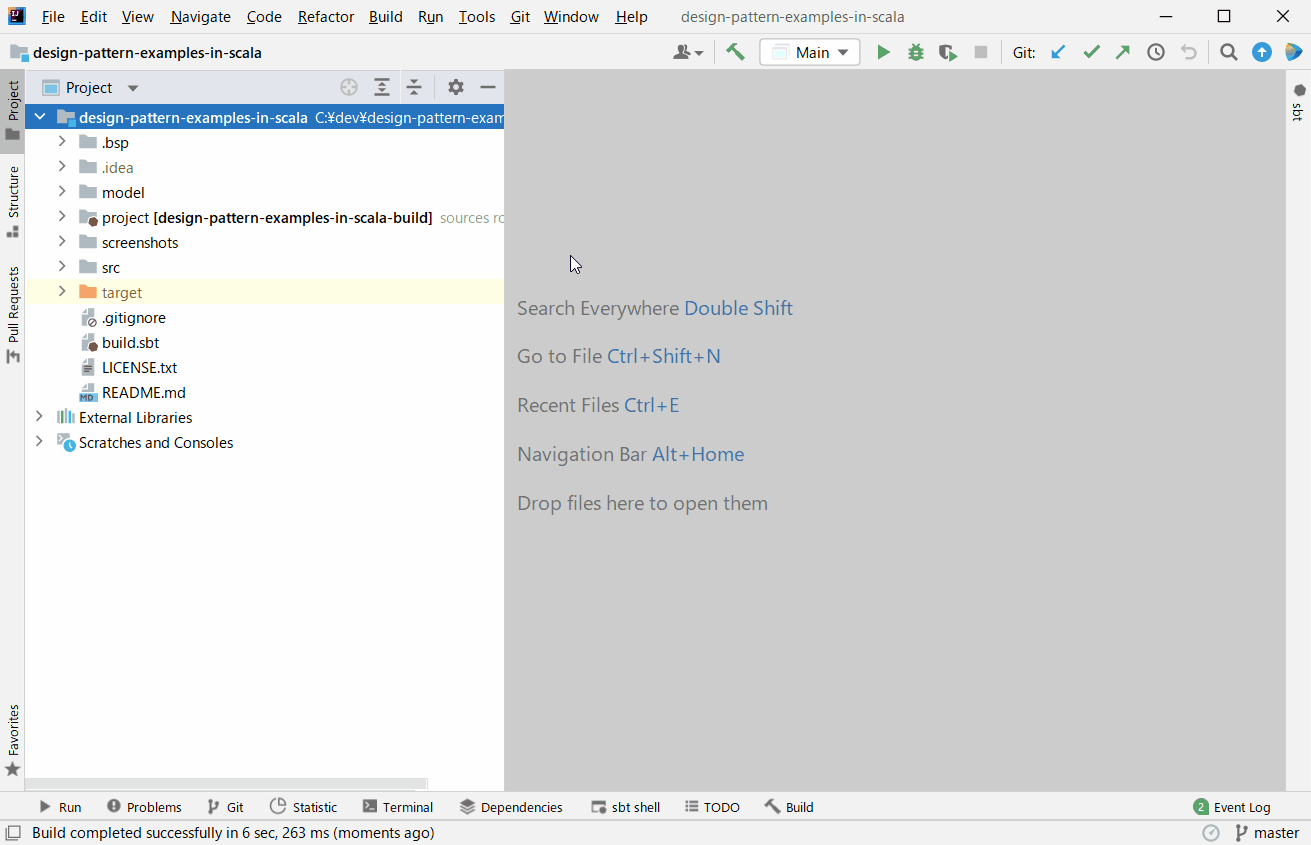This screenshot has height=845, width=1311.
Task: Click the IDE update blue arrow icon
Action: (x=1262, y=52)
